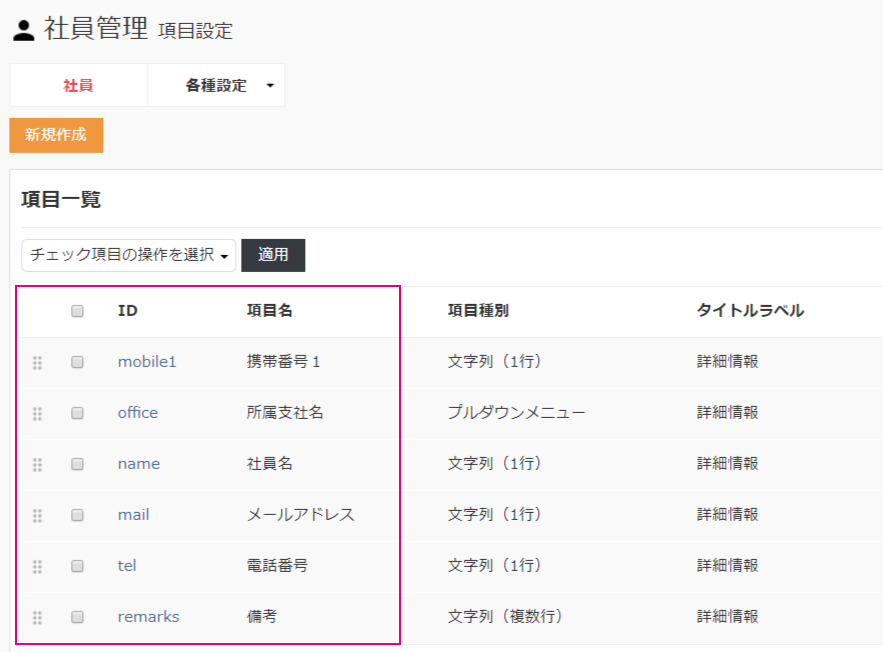The height and width of the screenshot is (652, 883).
Task: Click the person icon beside 社員管理 title
Action: (x=24, y=30)
